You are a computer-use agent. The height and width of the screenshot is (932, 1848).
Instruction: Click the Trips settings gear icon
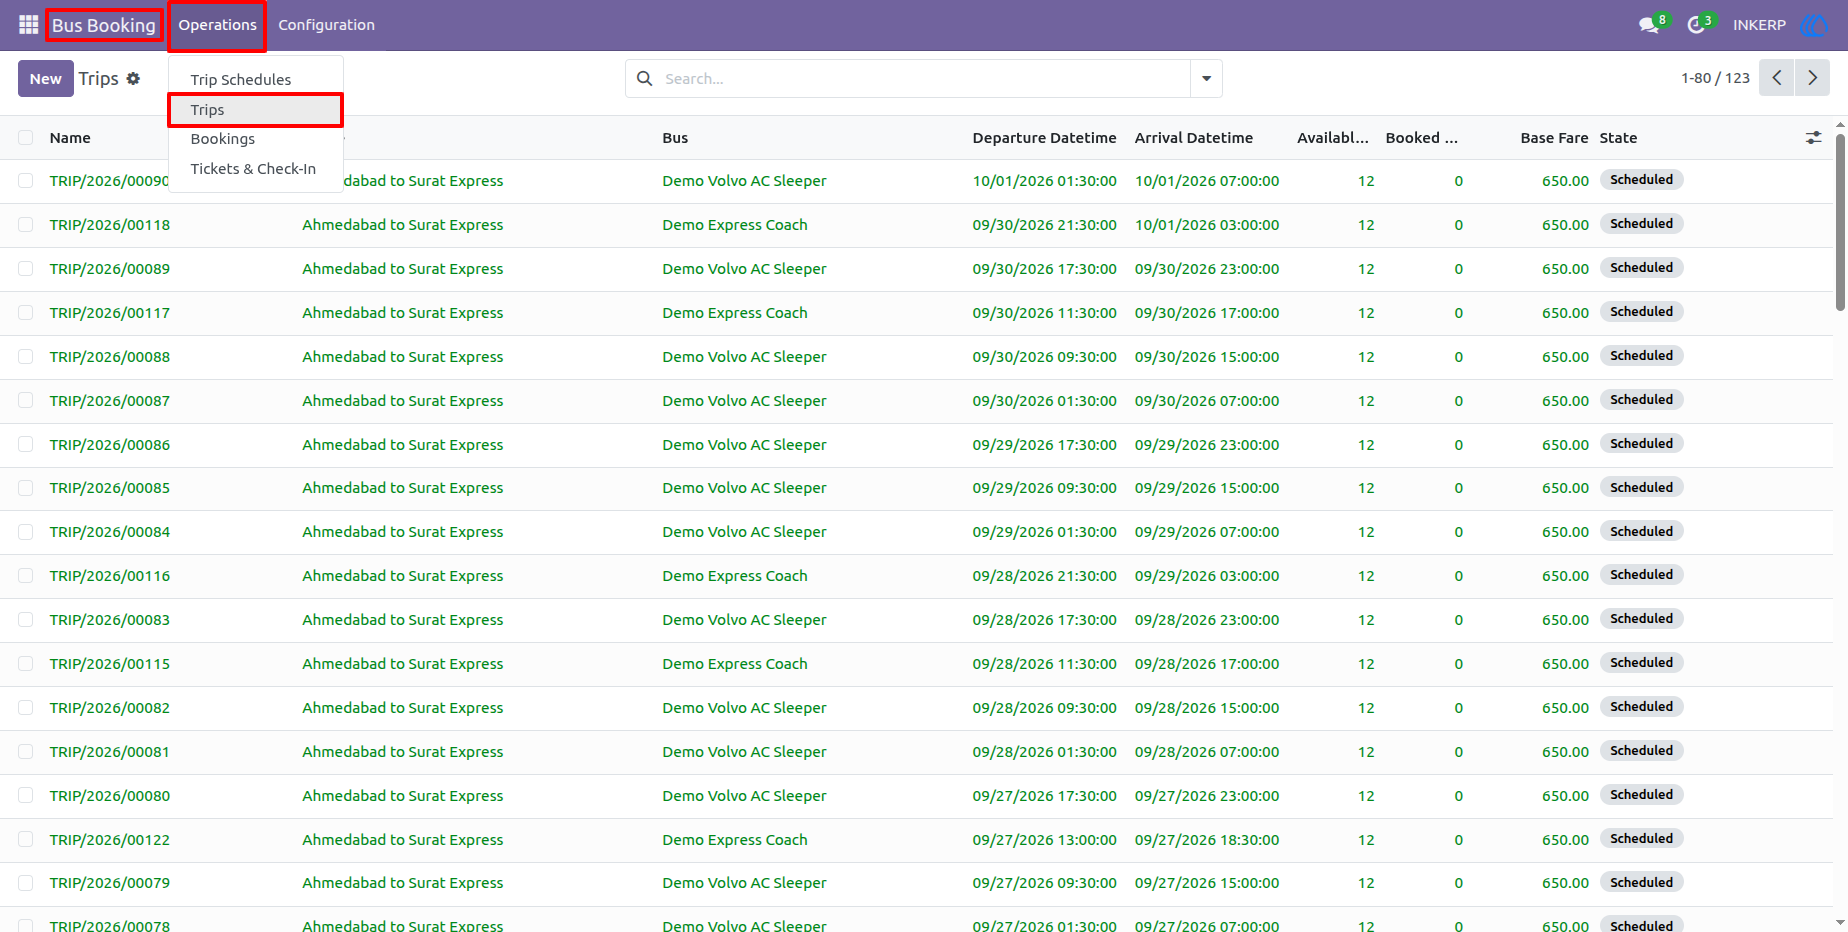(x=133, y=78)
